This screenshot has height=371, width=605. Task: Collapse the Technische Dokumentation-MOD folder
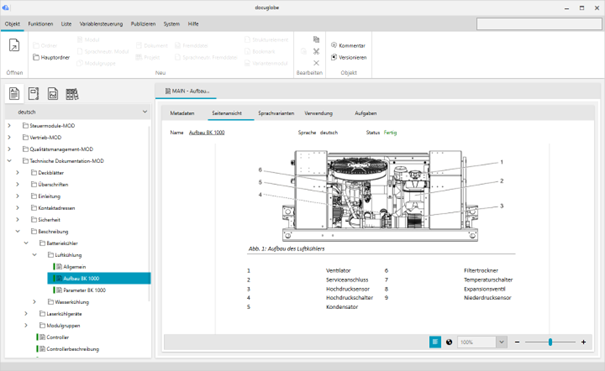pos(9,161)
